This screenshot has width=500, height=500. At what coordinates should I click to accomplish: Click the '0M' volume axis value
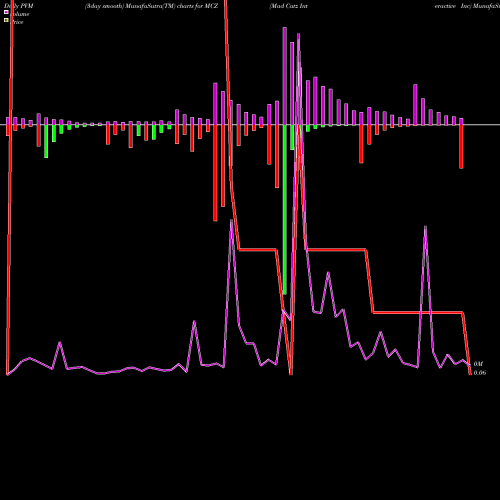pos(478,364)
